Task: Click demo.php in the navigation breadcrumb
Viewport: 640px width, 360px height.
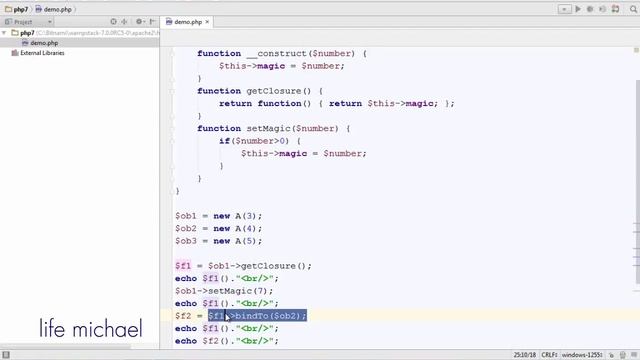Action: pyautogui.click(x=53, y=9)
